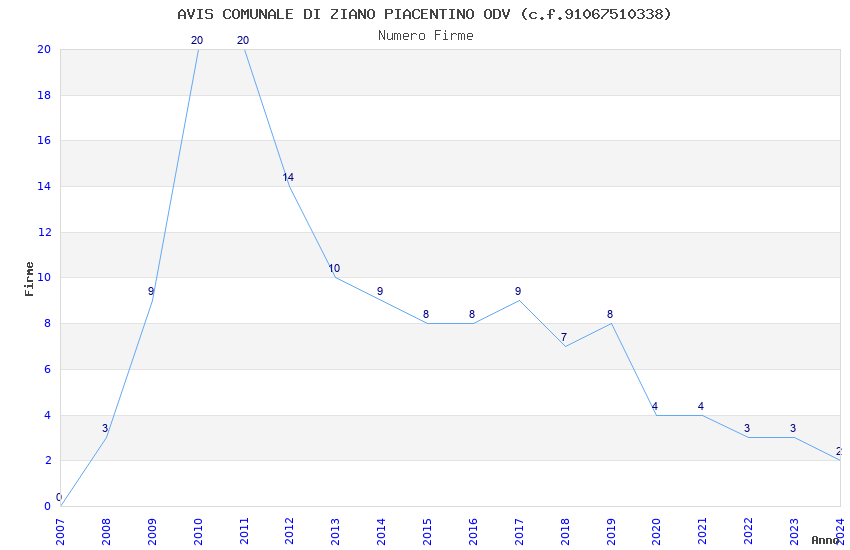Viewport: 850px width, 550px height.
Task: Click the x-axis year label 2020
Action: pyautogui.click(x=656, y=532)
